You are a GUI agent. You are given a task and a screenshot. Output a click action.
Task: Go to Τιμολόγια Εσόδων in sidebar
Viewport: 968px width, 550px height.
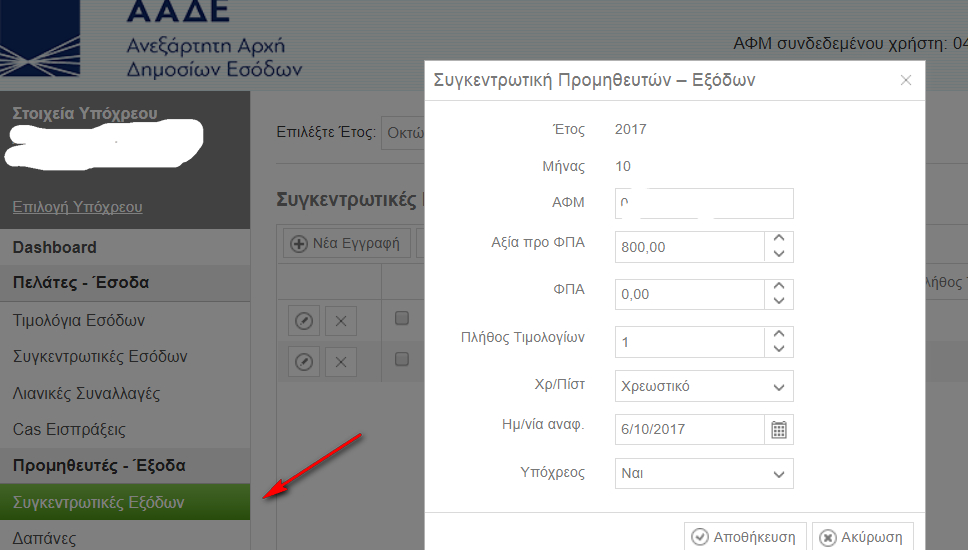click(x=79, y=321)
